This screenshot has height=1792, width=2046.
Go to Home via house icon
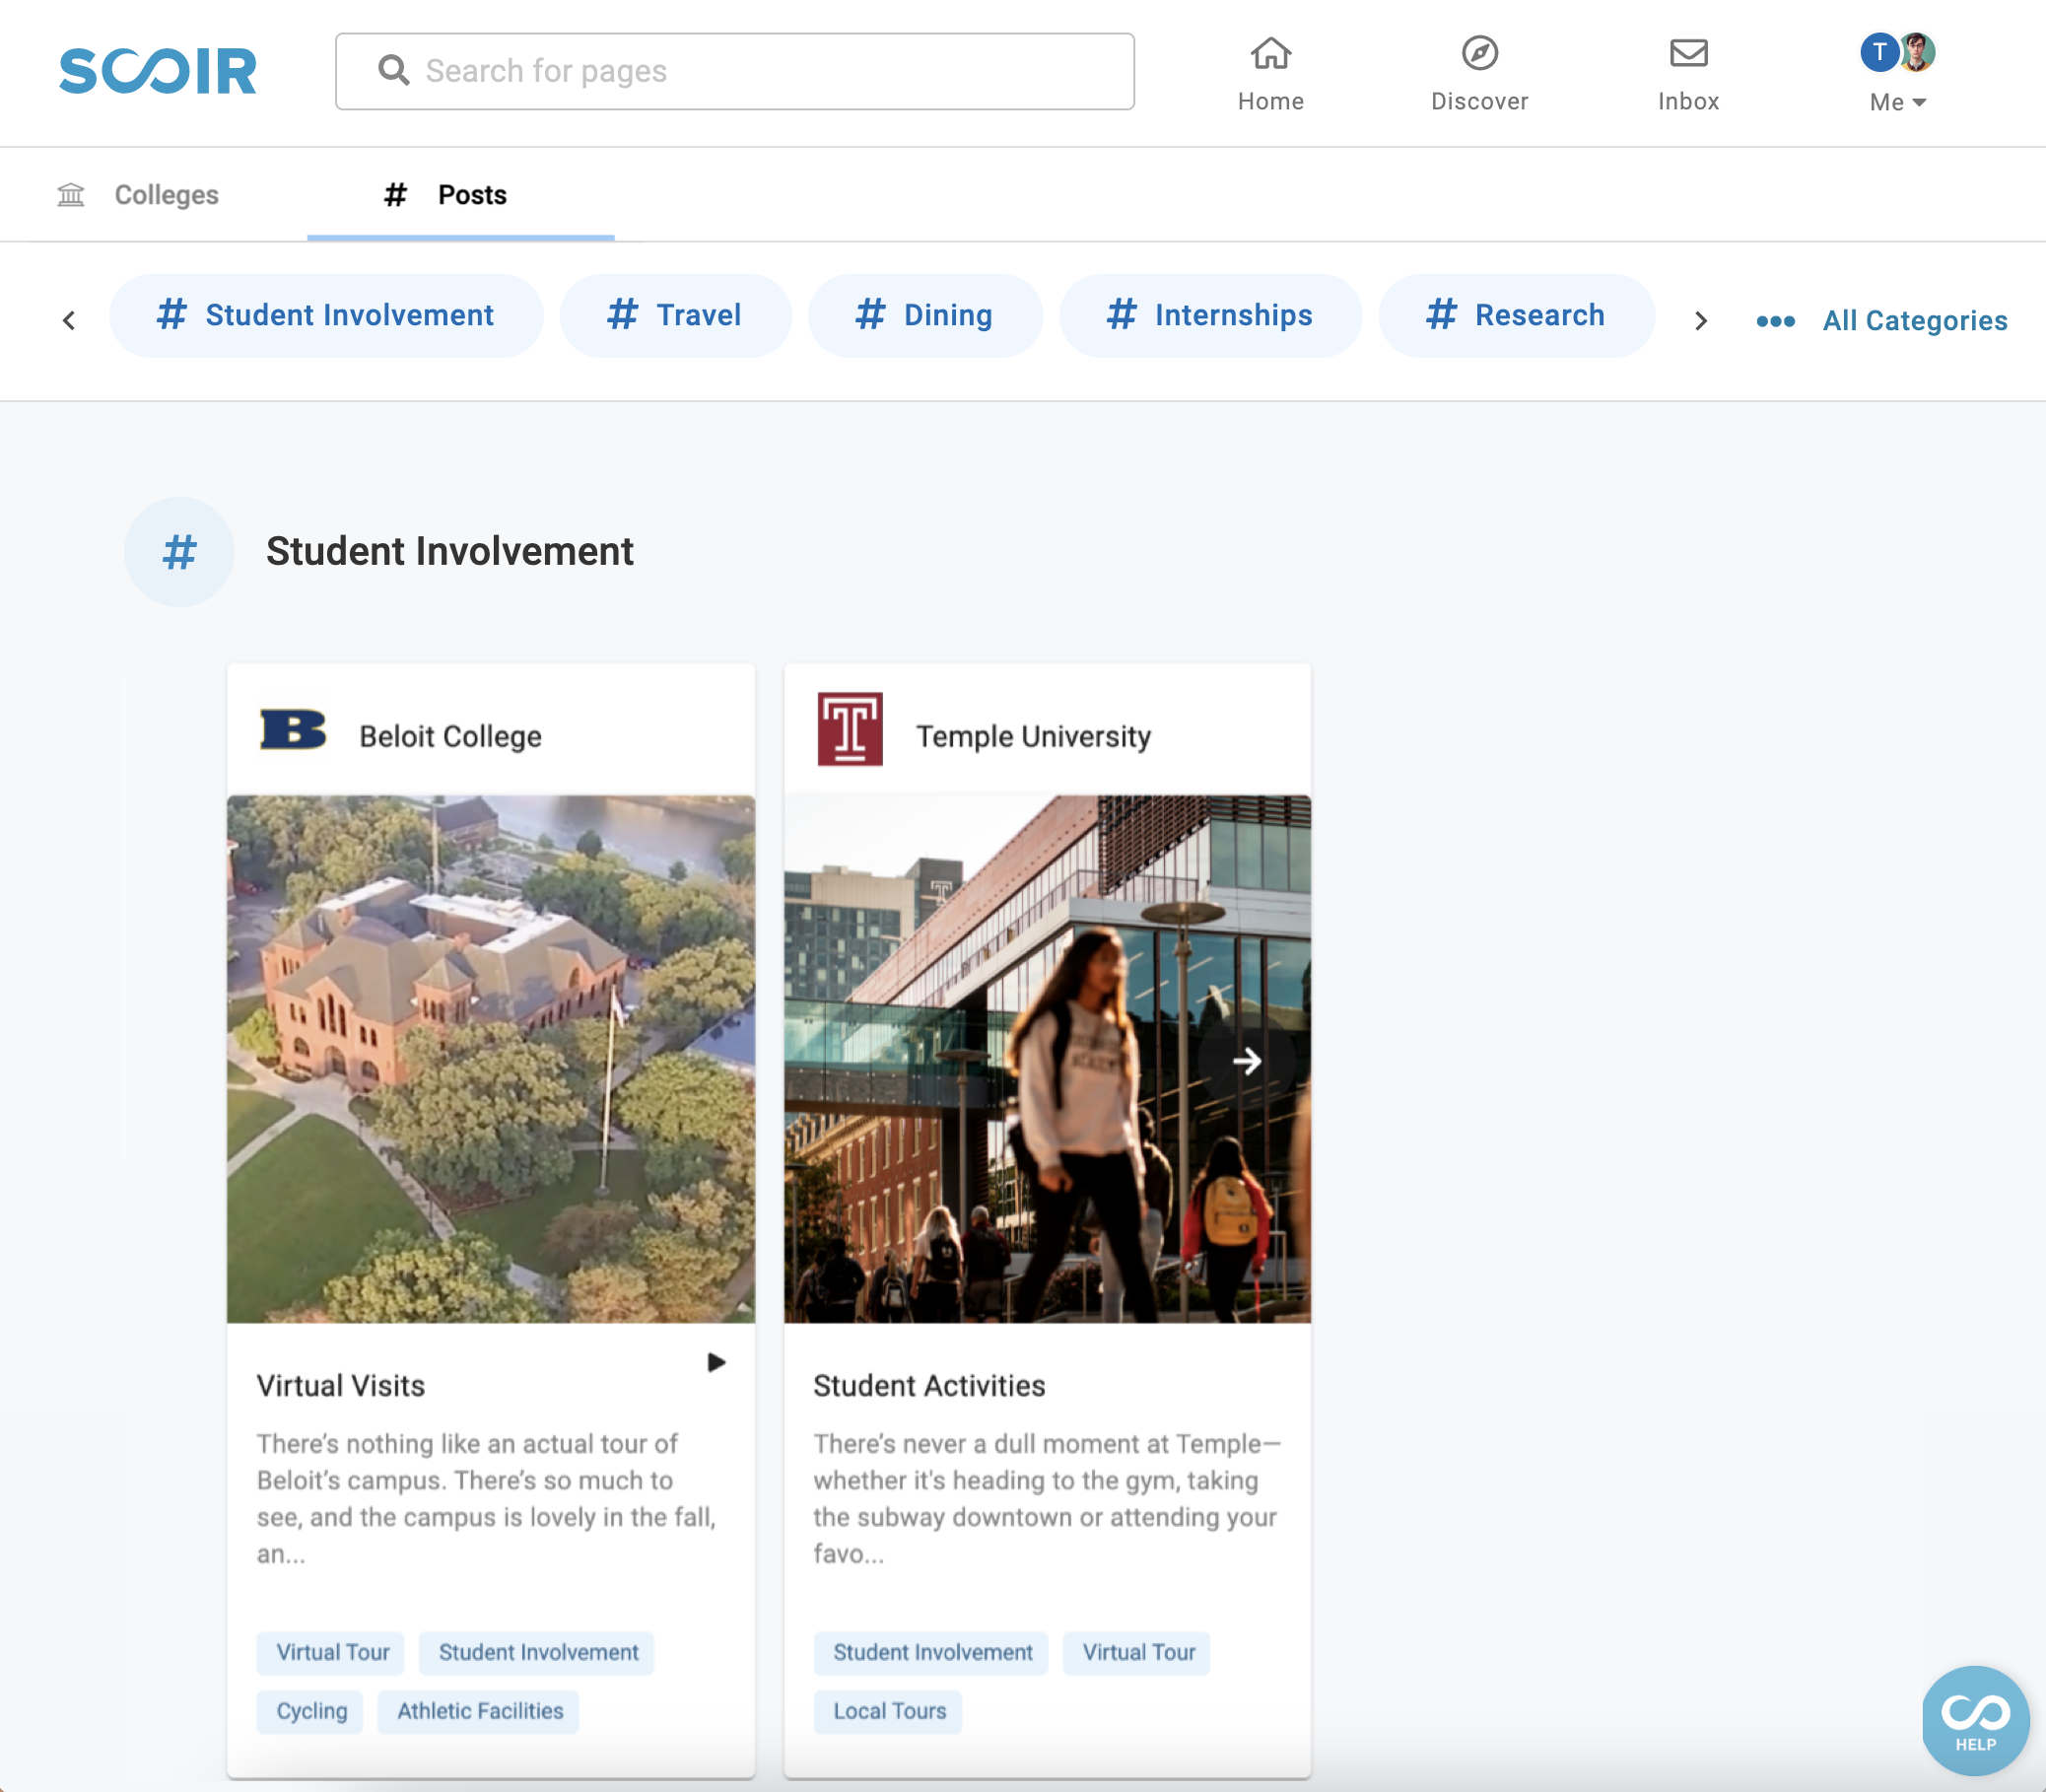pyautogui.click(x=1271, y=53)
